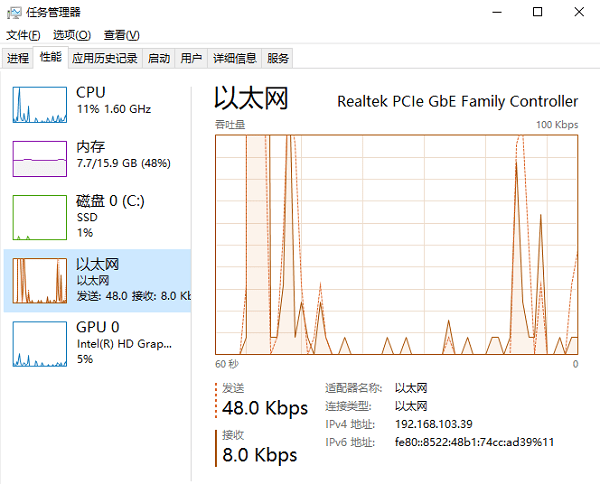Open the 查看(V) menu
This screenshot has height=484, width=600.
tap(122, 35)
